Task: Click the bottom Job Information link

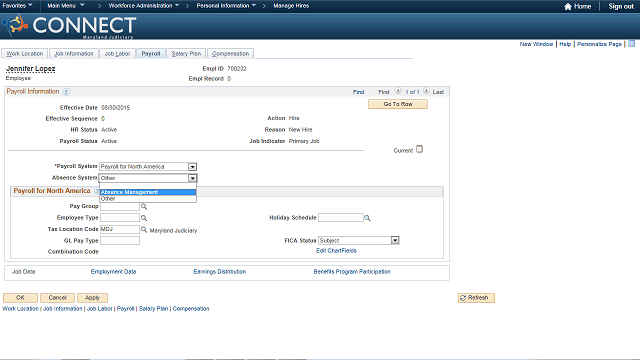Action: pyautogui.click(x=62, y=309)
